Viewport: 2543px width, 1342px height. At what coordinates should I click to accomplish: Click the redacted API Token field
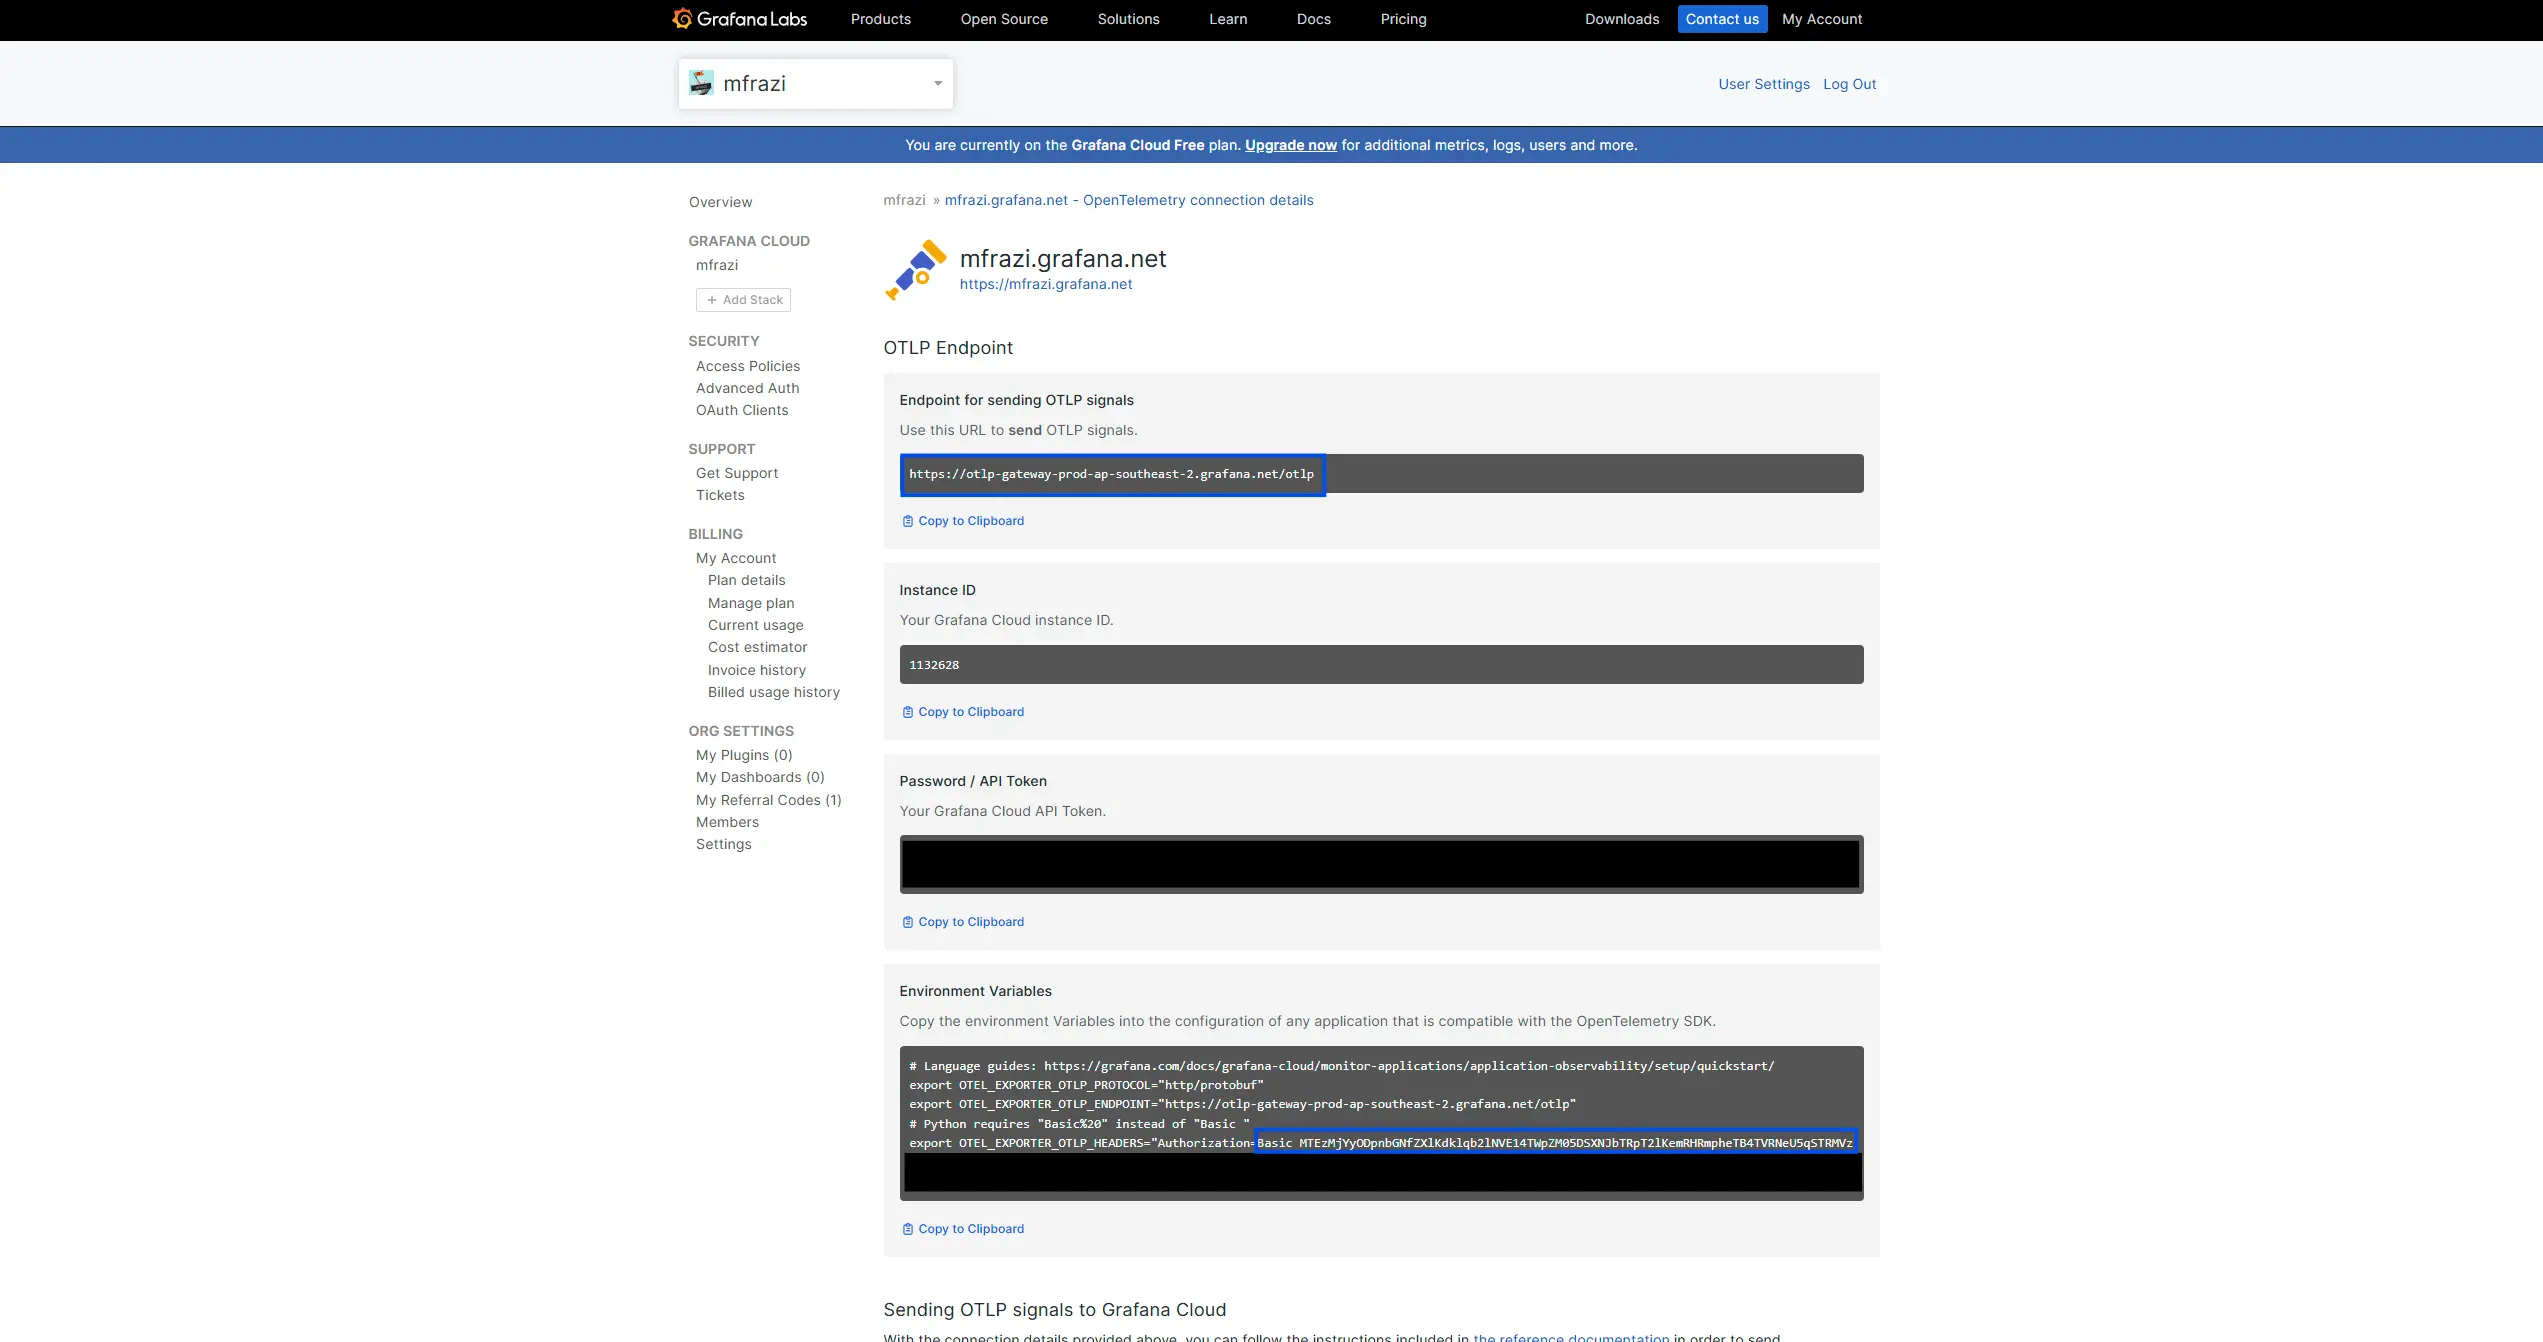[1381, 864]
